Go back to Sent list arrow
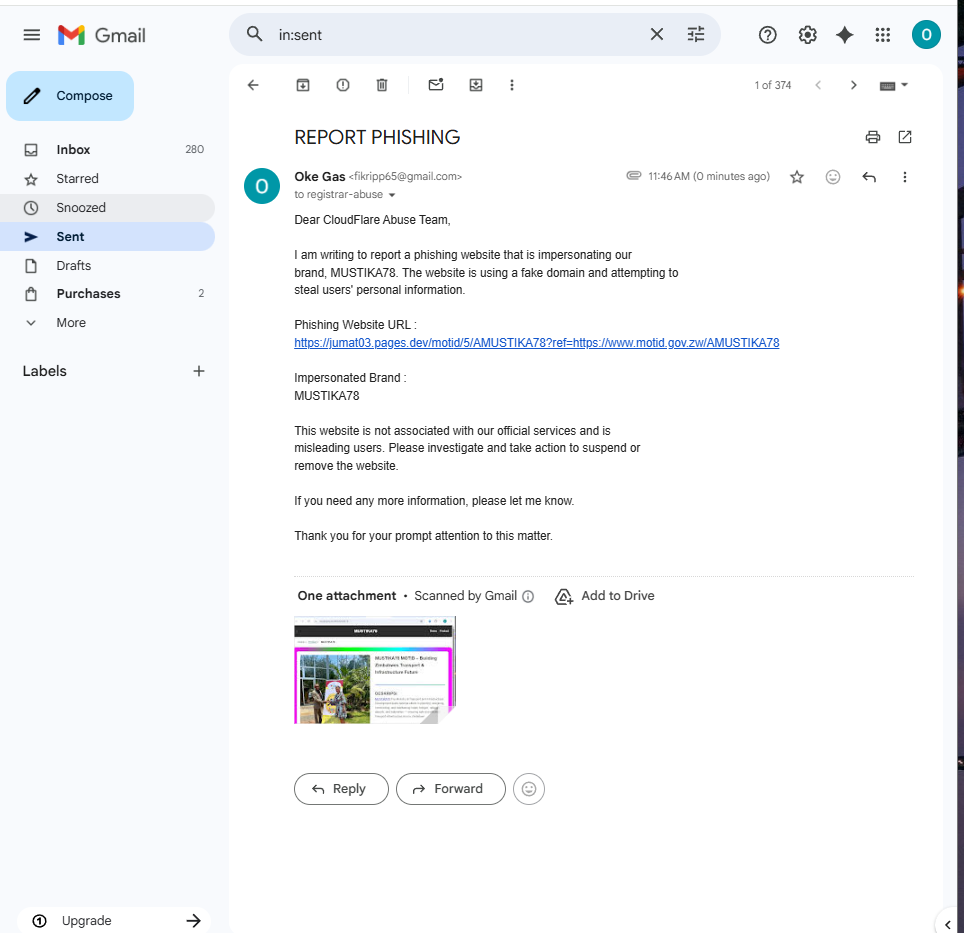The height and width of the screenshot is (933, 964). (253, 85)
